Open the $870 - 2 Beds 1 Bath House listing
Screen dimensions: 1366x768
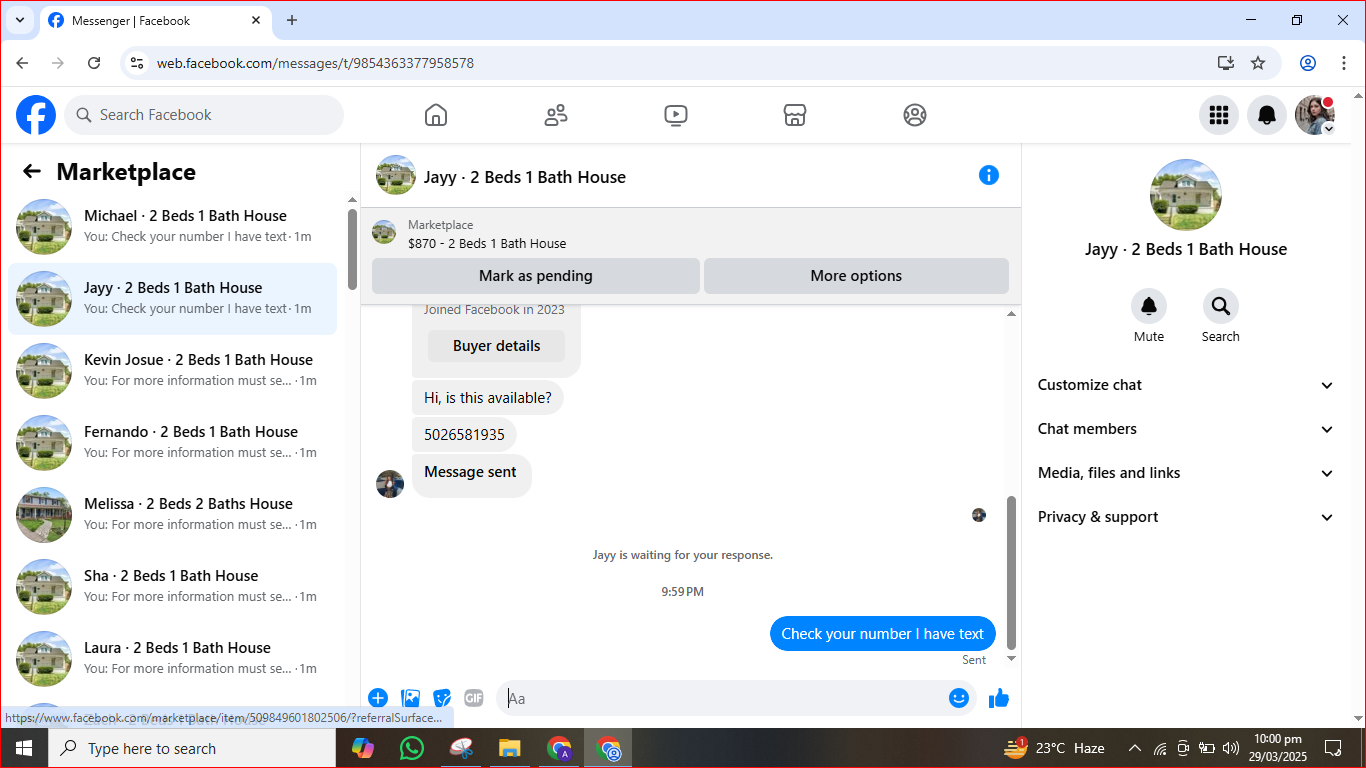487,243
